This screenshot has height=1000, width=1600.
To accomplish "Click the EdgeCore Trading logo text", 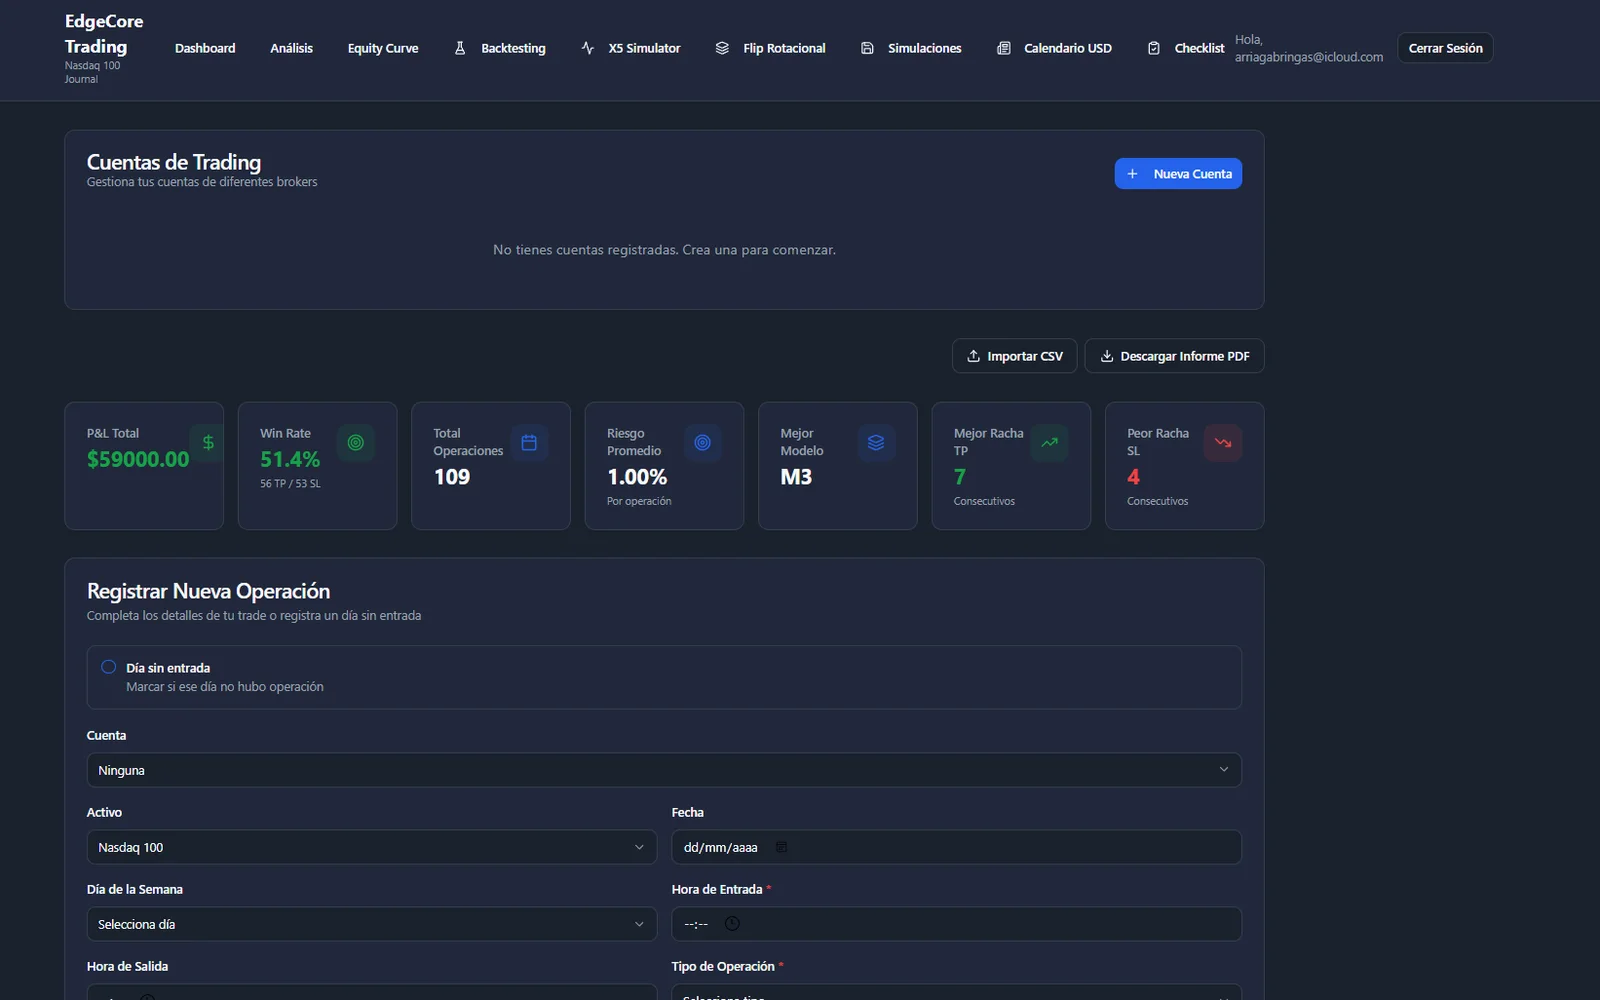I will click(x=104, y=34).
